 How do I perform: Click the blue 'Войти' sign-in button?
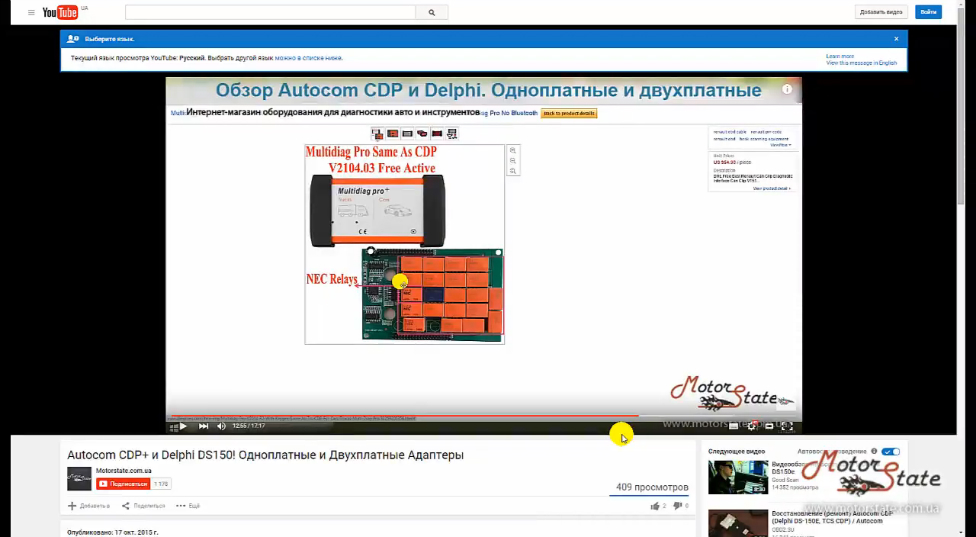tap(928, 12)
